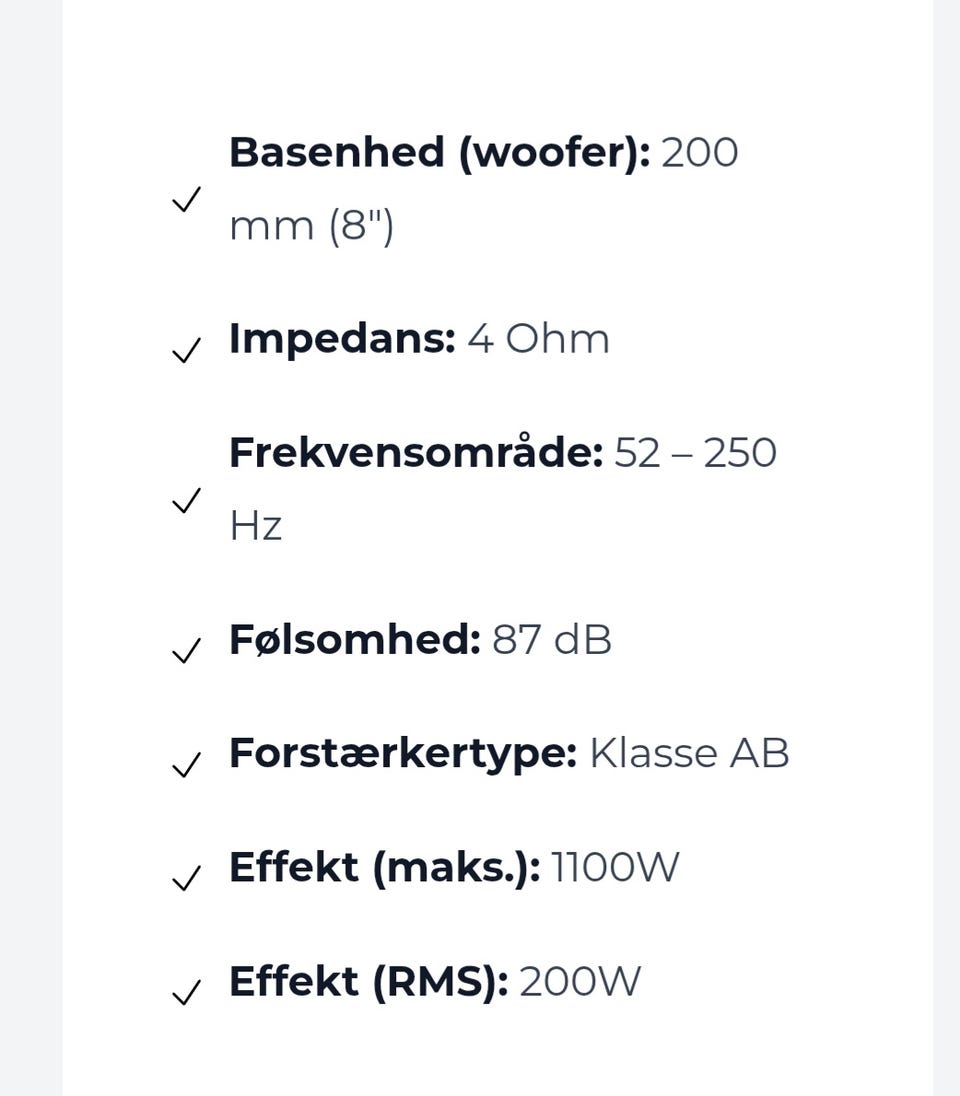Click the checkmark next to Effekt (maks.)
The image size is (960, 1096).
click(186, 879)
